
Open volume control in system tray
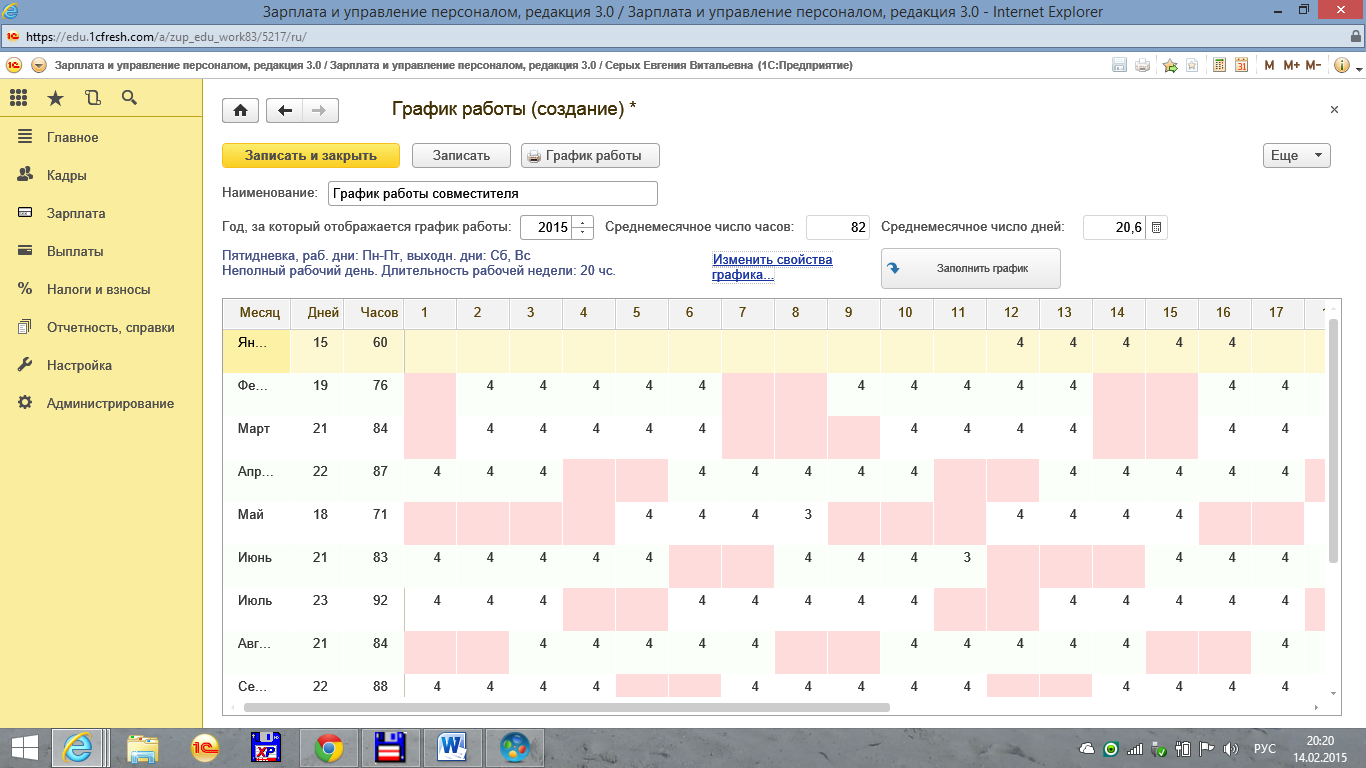pyautogui.click(x=1231, y=748)
